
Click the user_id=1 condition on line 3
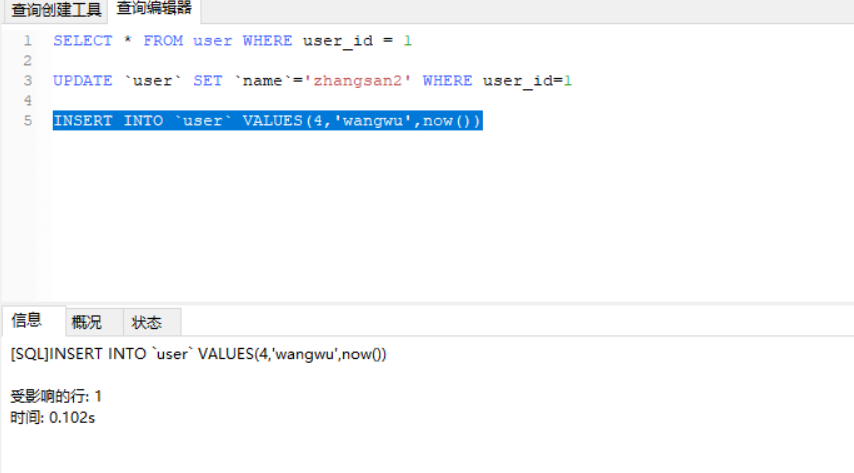tap(527, 81)
